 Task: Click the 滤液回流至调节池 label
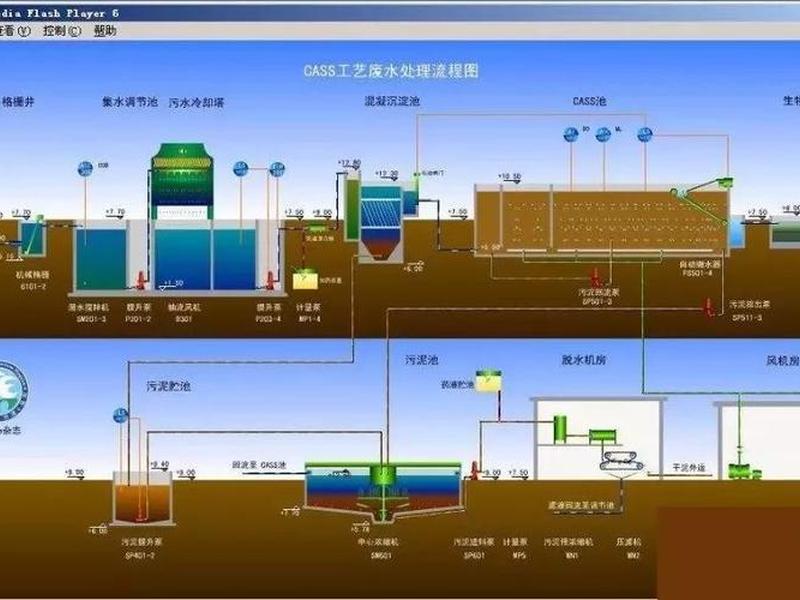[581, 505]
